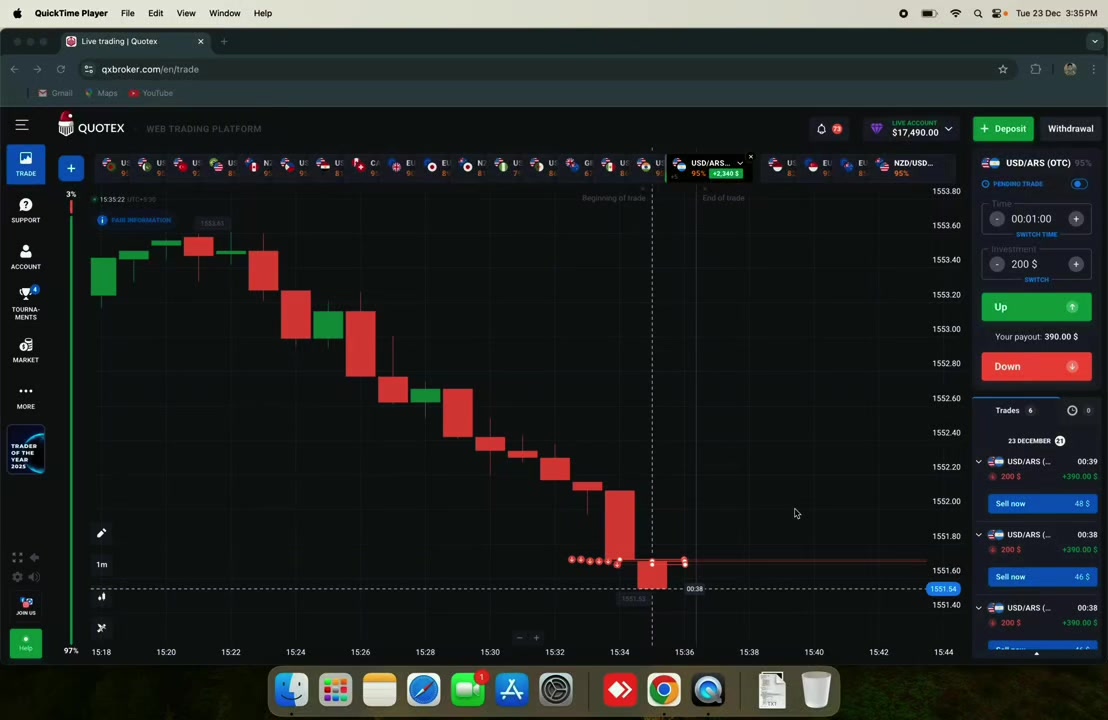Viewport: 1108px width, 720px height.
Task: Select the Trade sidebar icon
Action: point(26,164)
